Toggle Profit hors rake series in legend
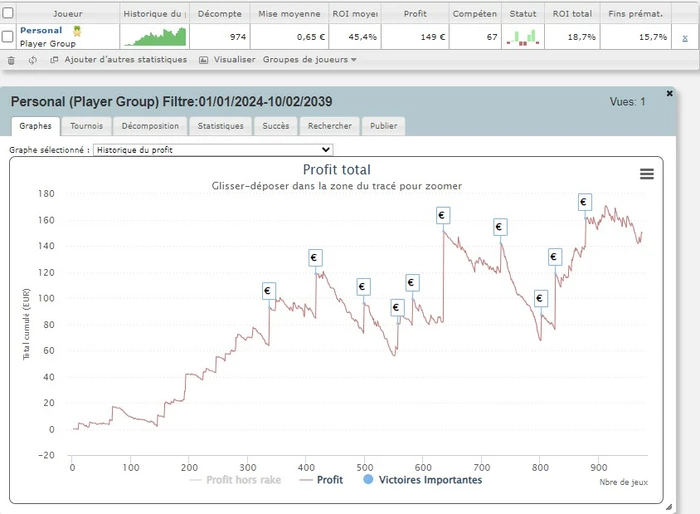Image resolution: width=700 pixels, height=514 pixels. 235,480
